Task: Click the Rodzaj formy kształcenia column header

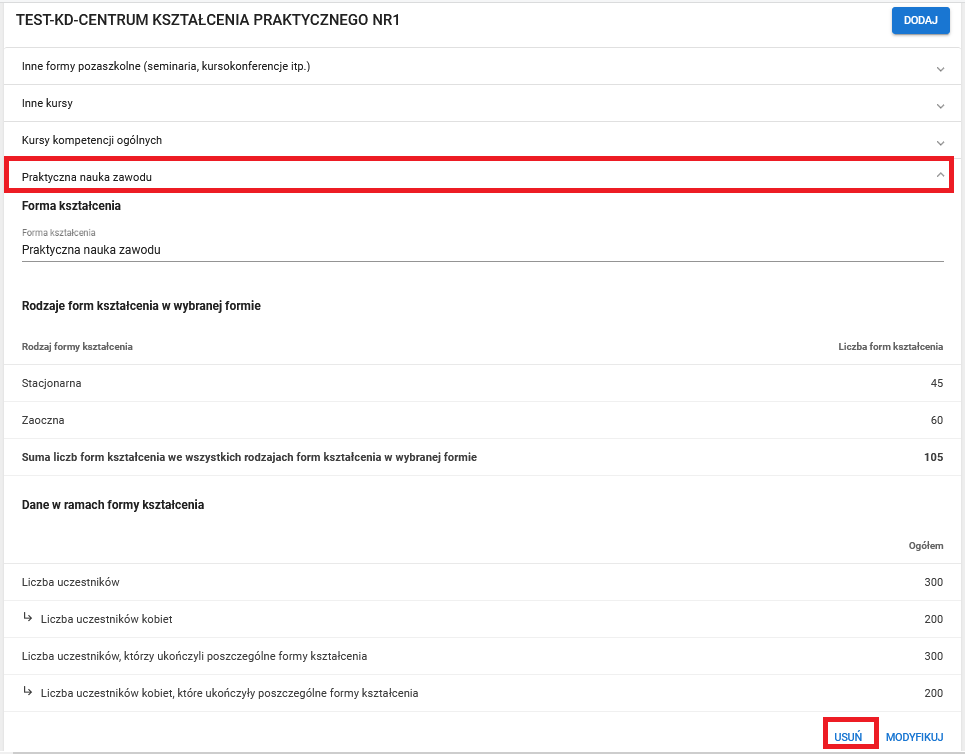Action: [x=77, y=346]
